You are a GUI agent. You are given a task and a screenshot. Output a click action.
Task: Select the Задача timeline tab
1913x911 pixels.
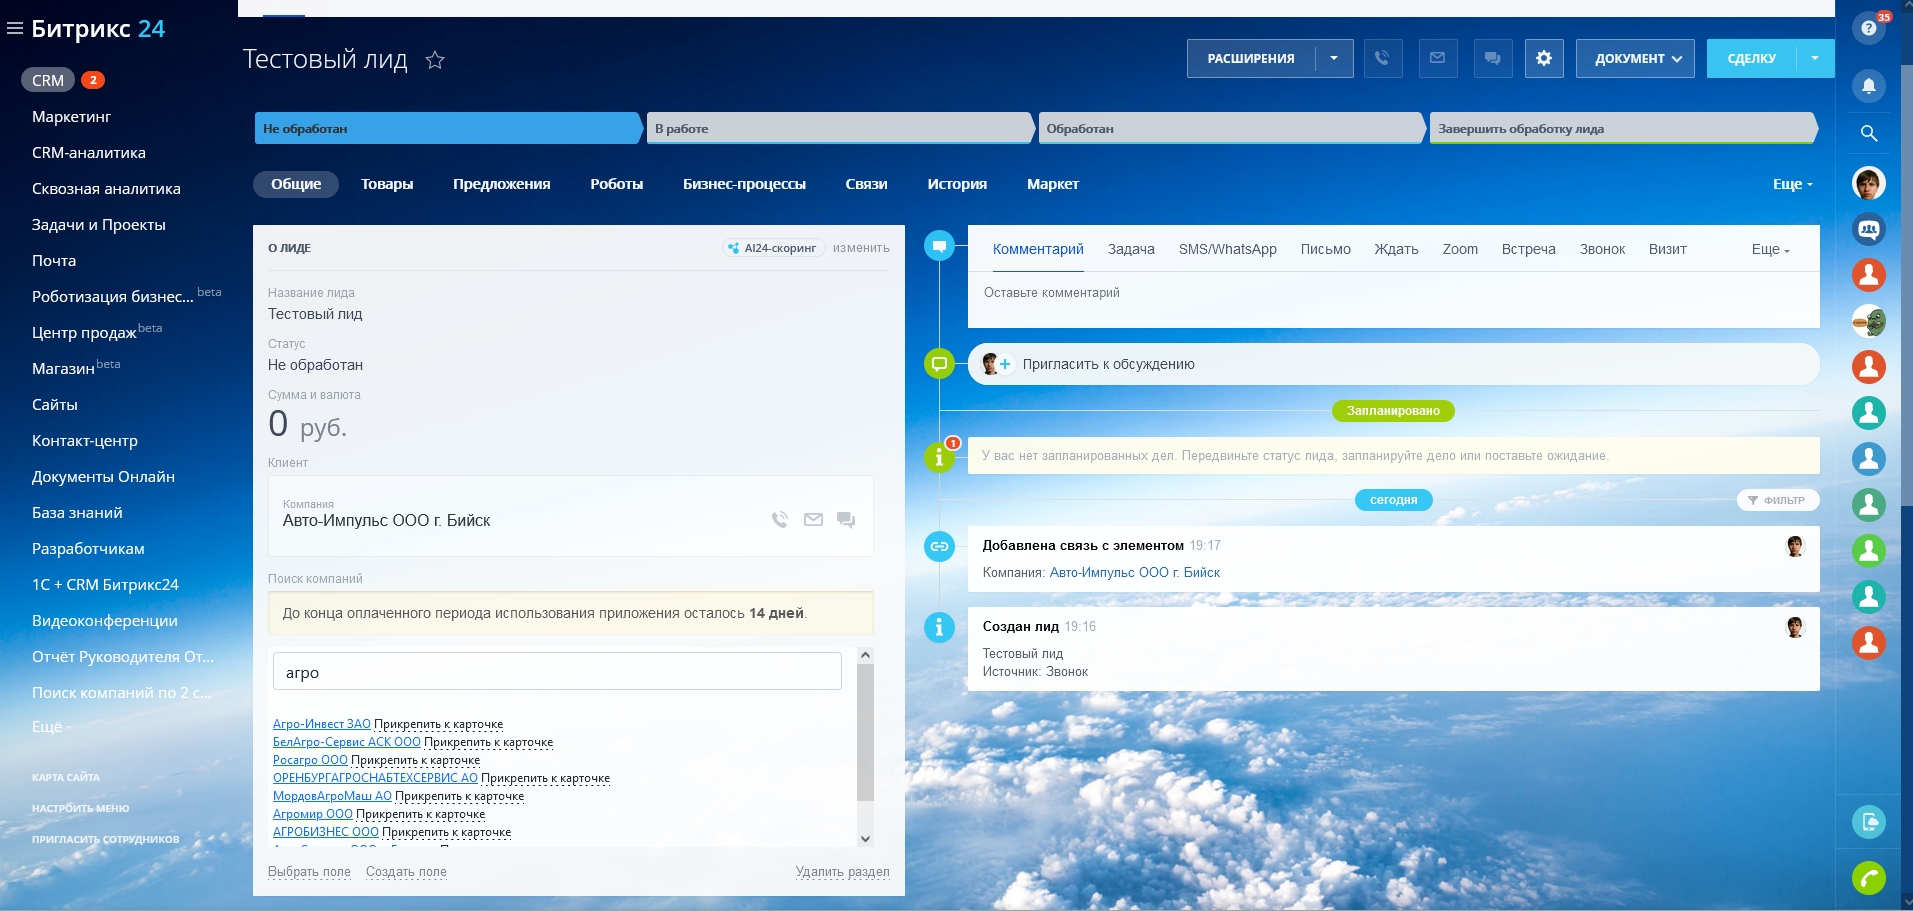point(1131,249)
